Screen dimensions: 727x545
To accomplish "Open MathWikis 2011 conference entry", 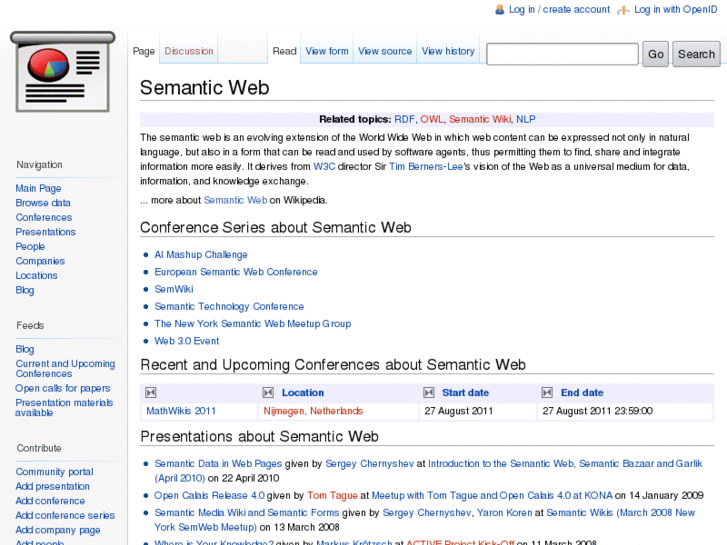I will pos(181,411).
